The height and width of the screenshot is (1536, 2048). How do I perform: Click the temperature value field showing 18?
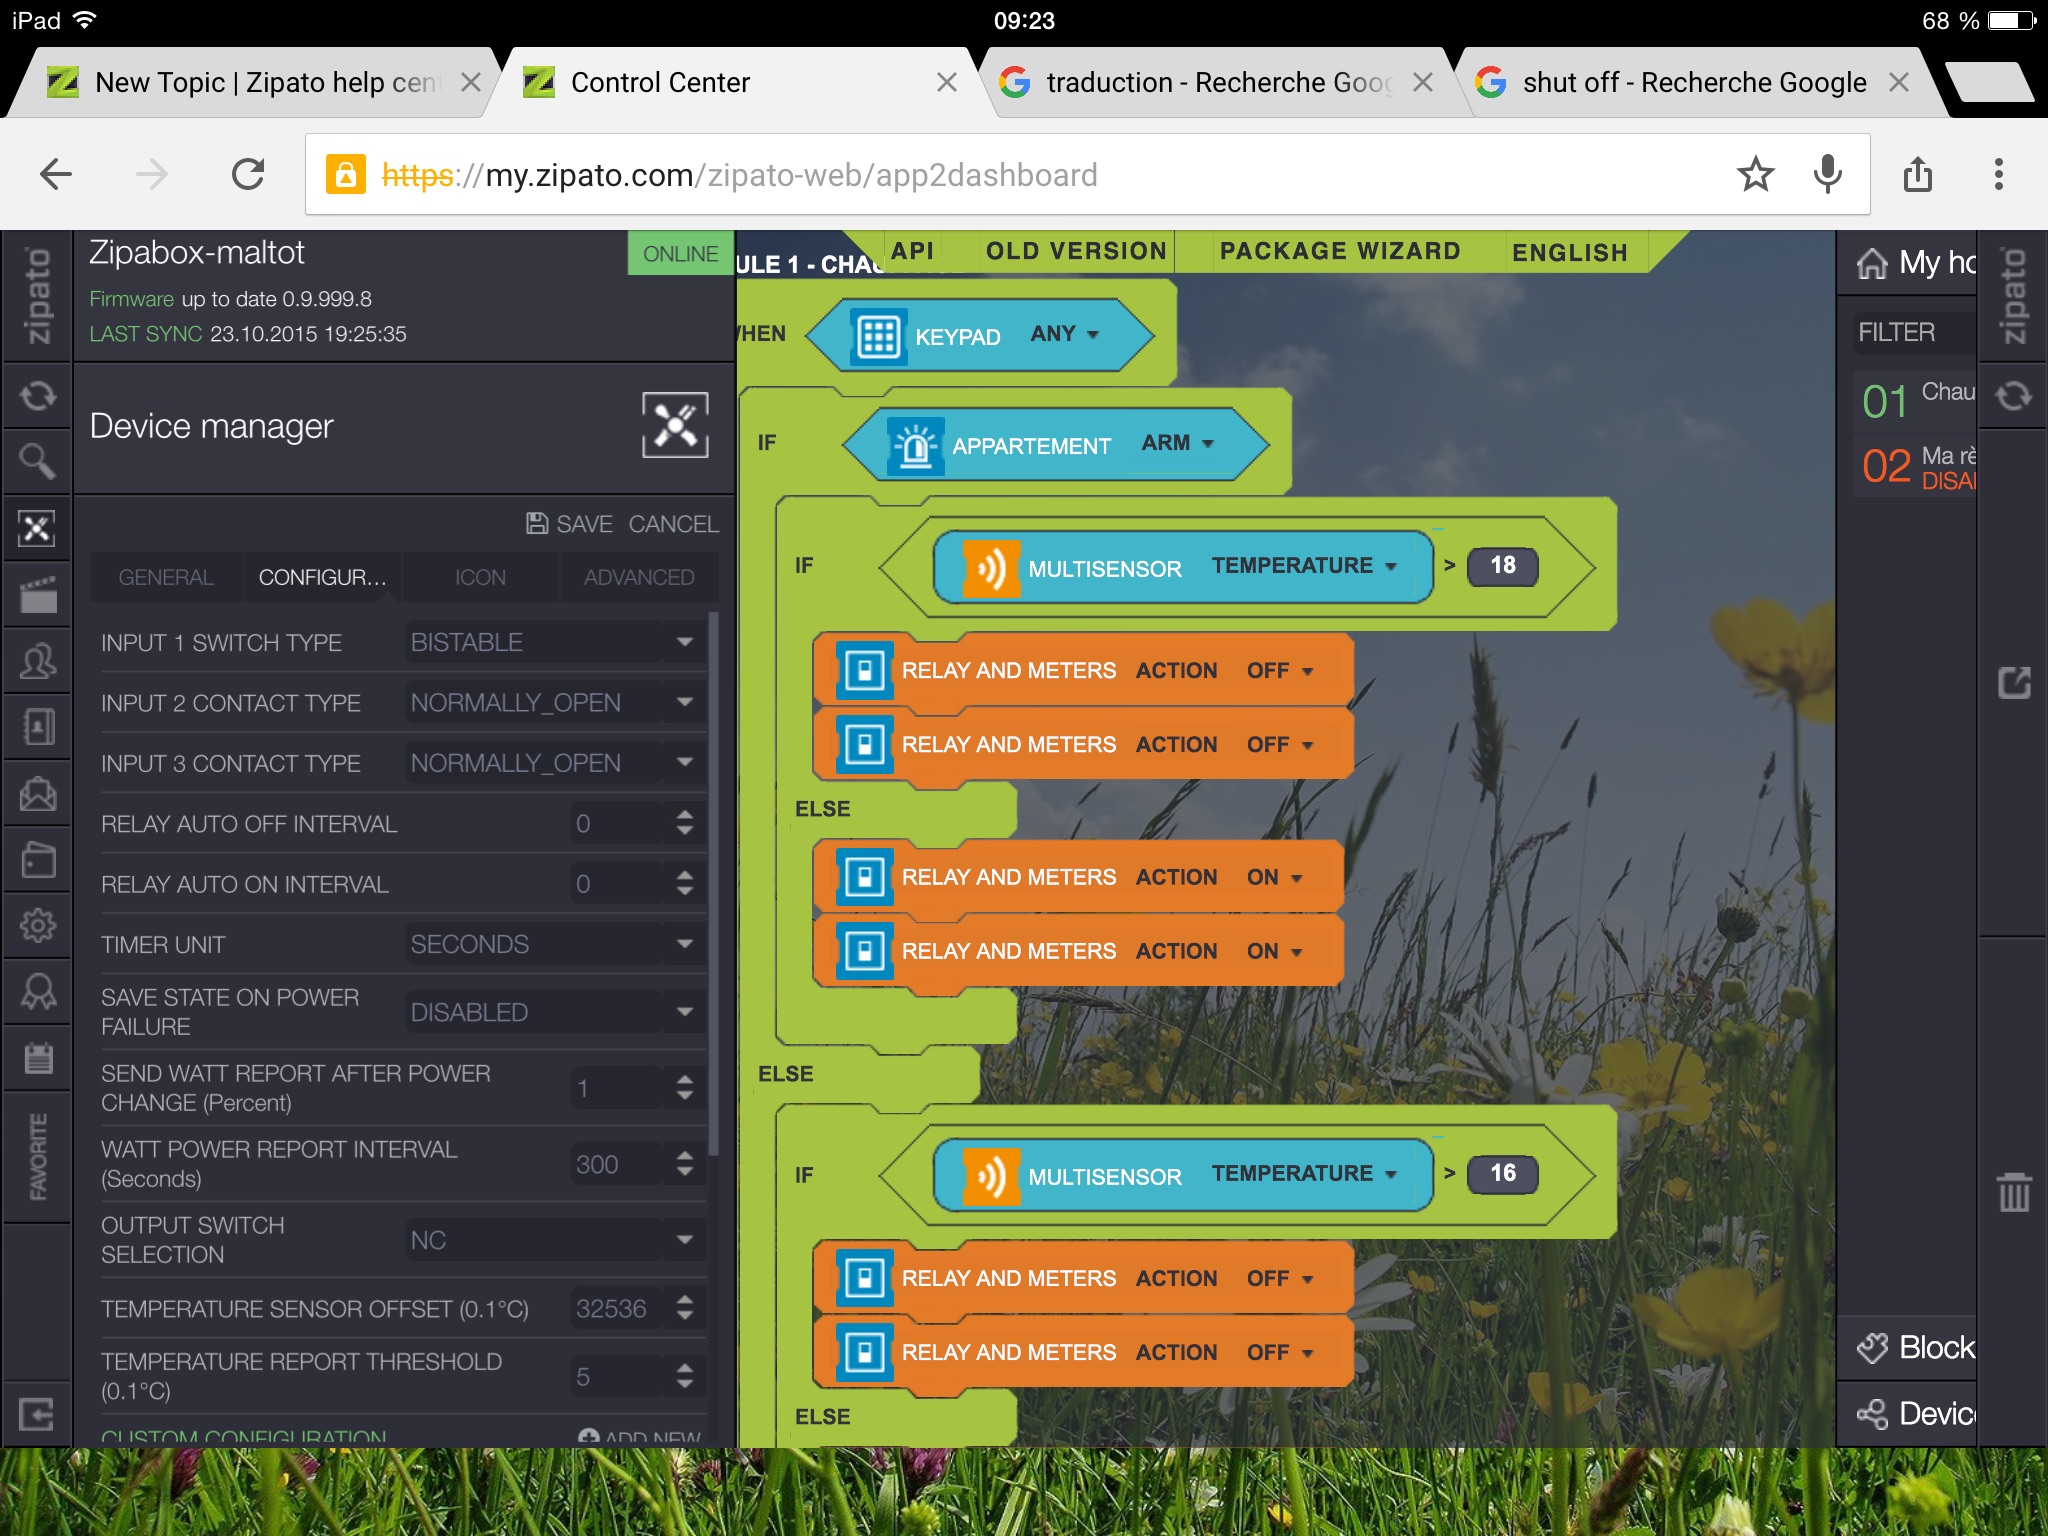(1502, 566)
